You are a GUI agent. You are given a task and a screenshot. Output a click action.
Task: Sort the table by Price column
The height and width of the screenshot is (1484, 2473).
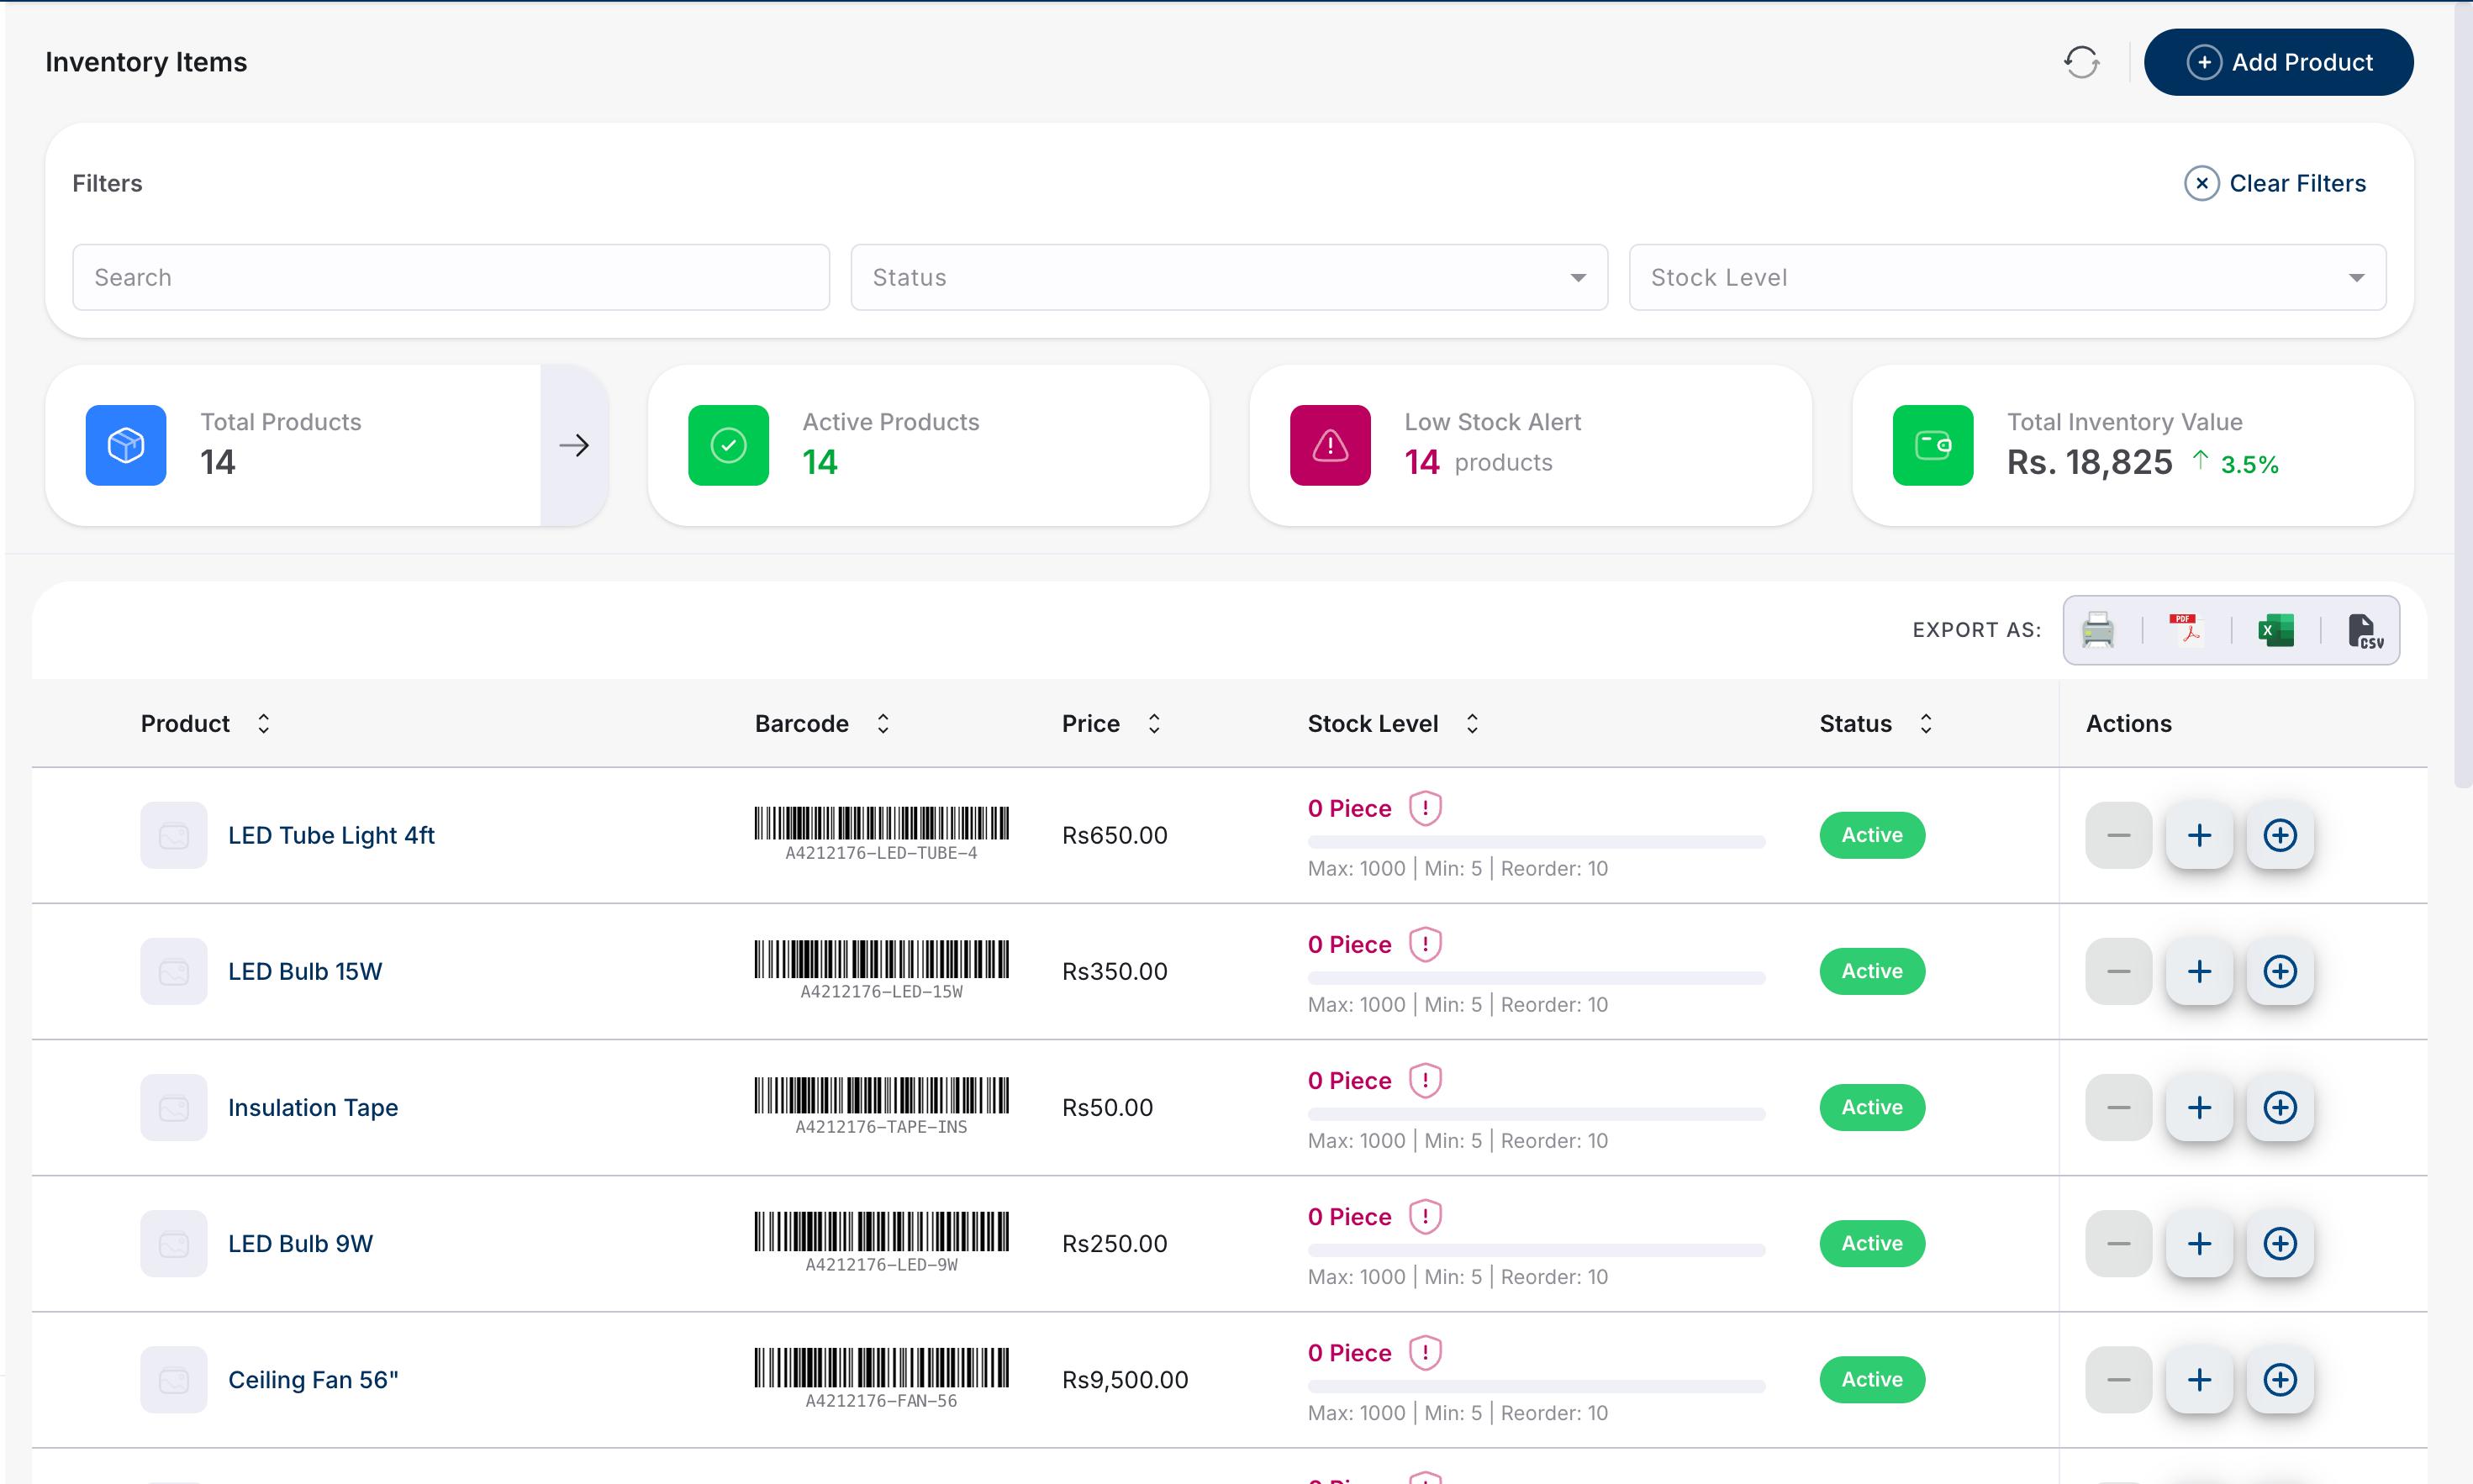point(1154,723)
